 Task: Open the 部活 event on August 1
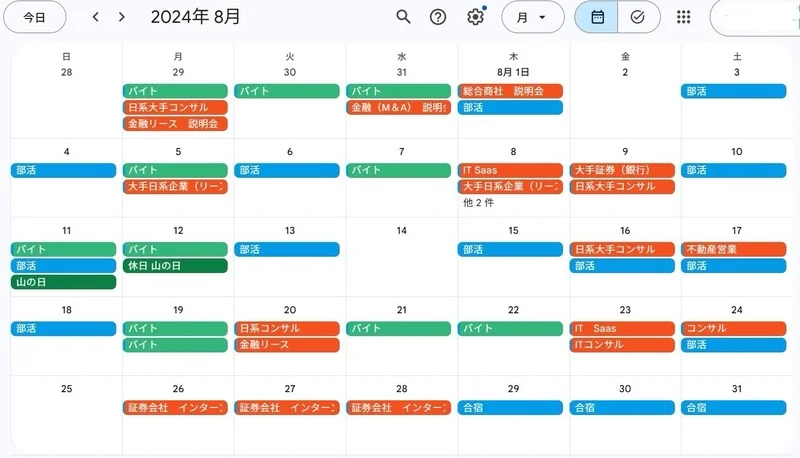[510, 107]
